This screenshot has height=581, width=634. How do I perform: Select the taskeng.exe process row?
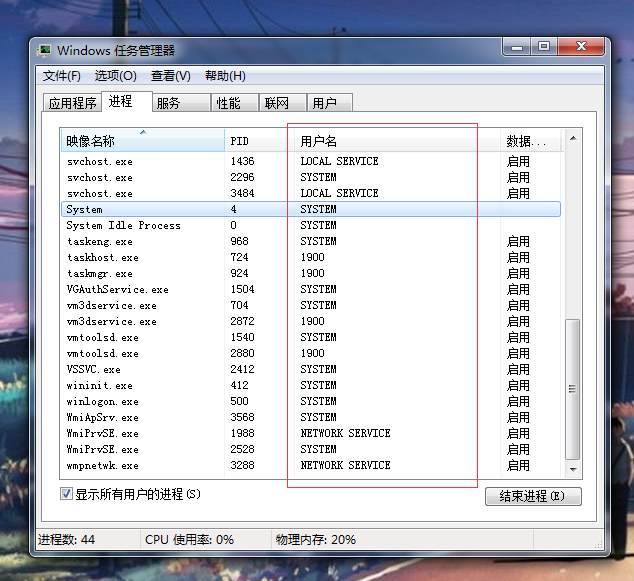311,241
